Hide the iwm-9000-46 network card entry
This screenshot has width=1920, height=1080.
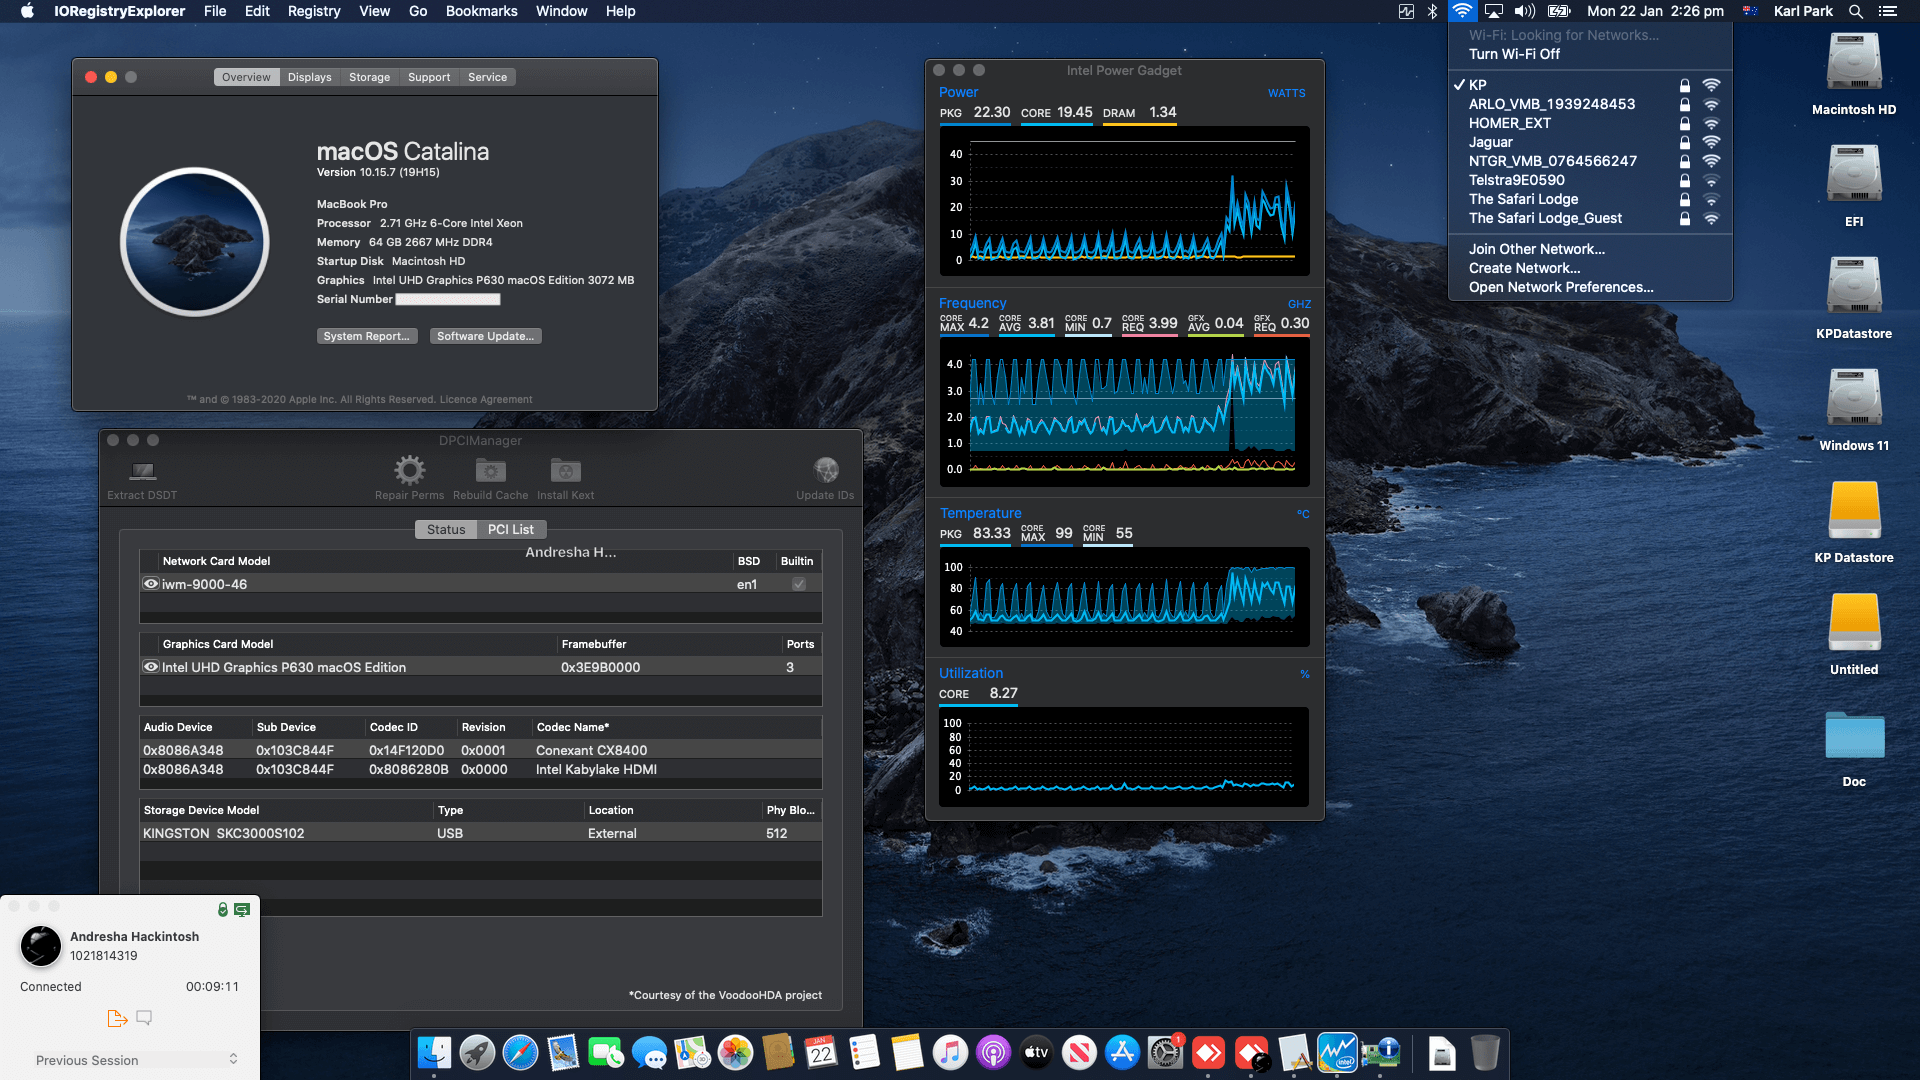(151, 583)
